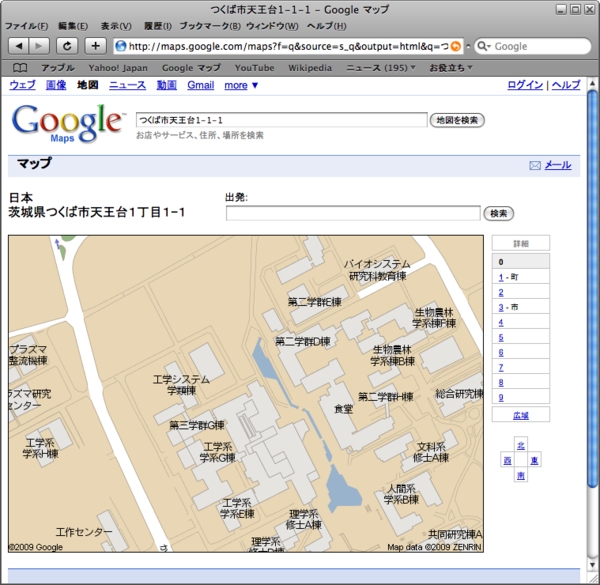600x585 pixels.
Task: Focus the 出発 departure input field
Action: pyautogui.click(x=353, y=213)
